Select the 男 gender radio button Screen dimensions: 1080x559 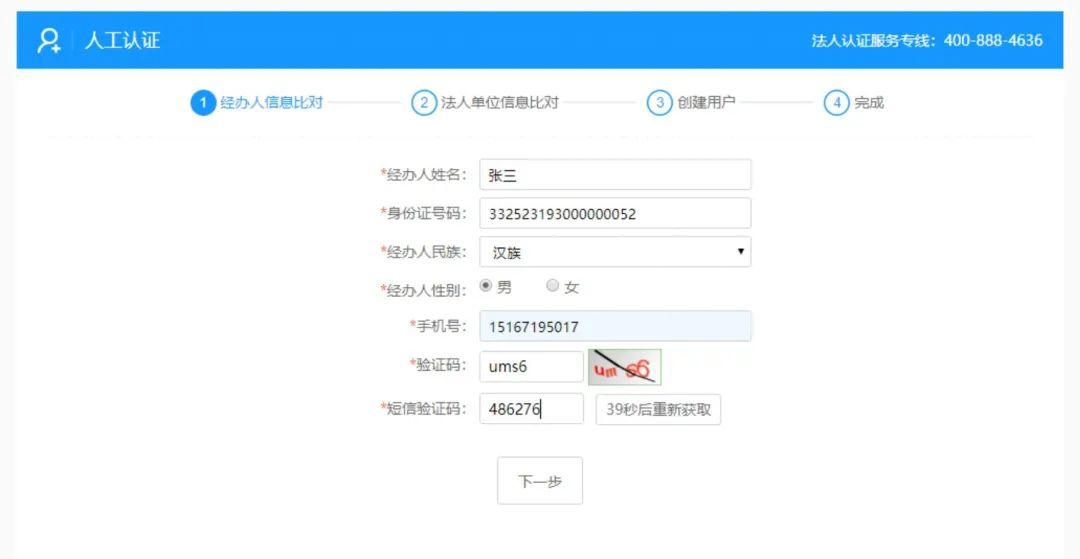[x=486, y=286]
